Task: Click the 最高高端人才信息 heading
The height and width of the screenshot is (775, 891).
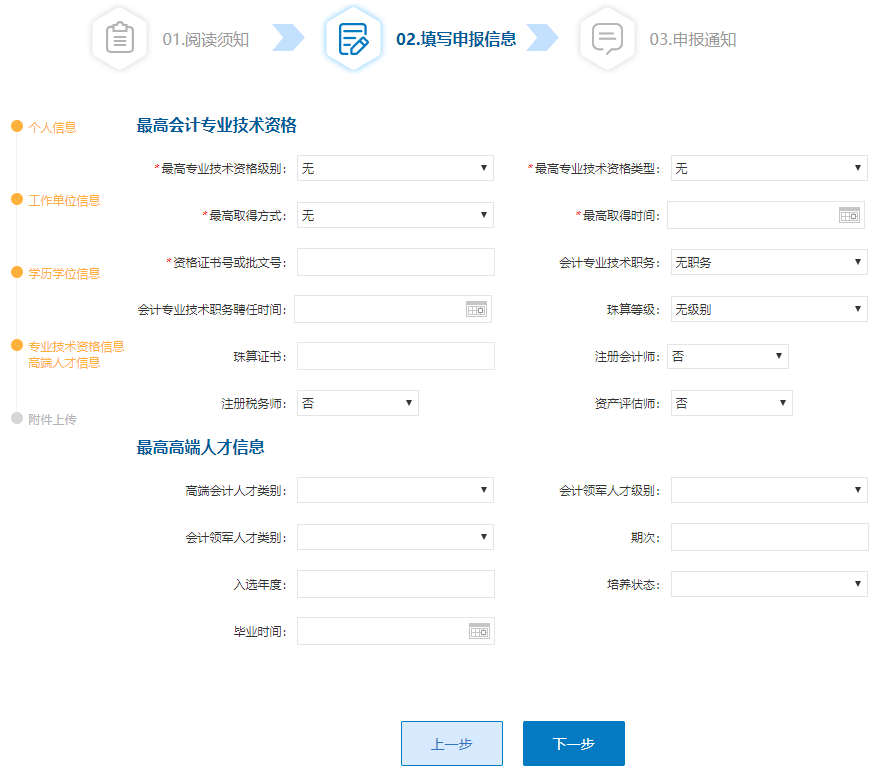Action: (201, 447)
